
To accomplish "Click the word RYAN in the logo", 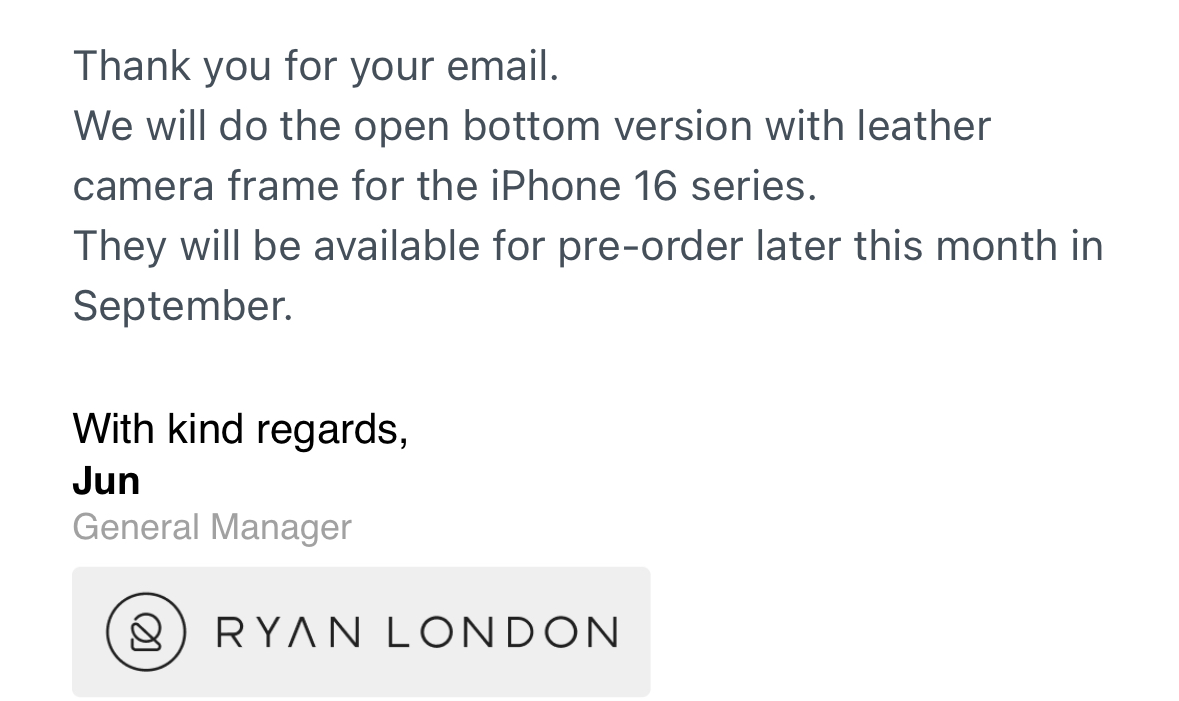I will tap(288, 632).
